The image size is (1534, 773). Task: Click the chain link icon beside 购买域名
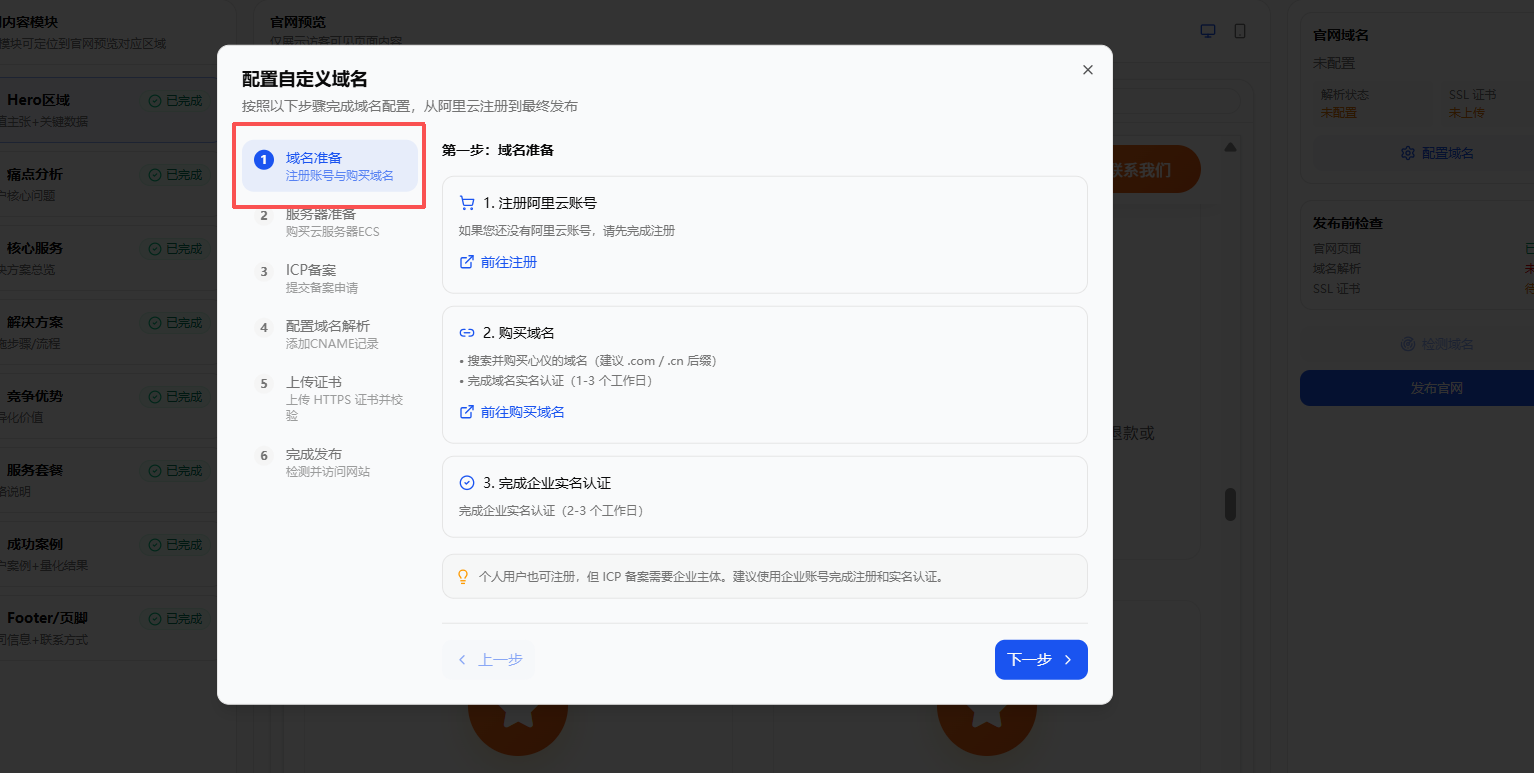point(467,333)
